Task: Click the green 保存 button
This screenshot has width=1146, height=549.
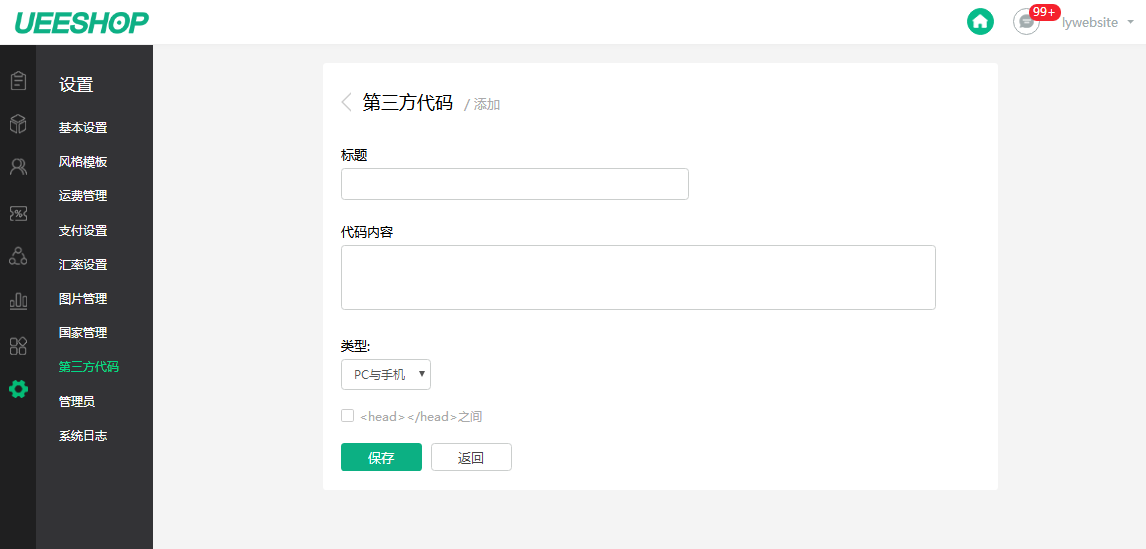Action: pos(382,458)
